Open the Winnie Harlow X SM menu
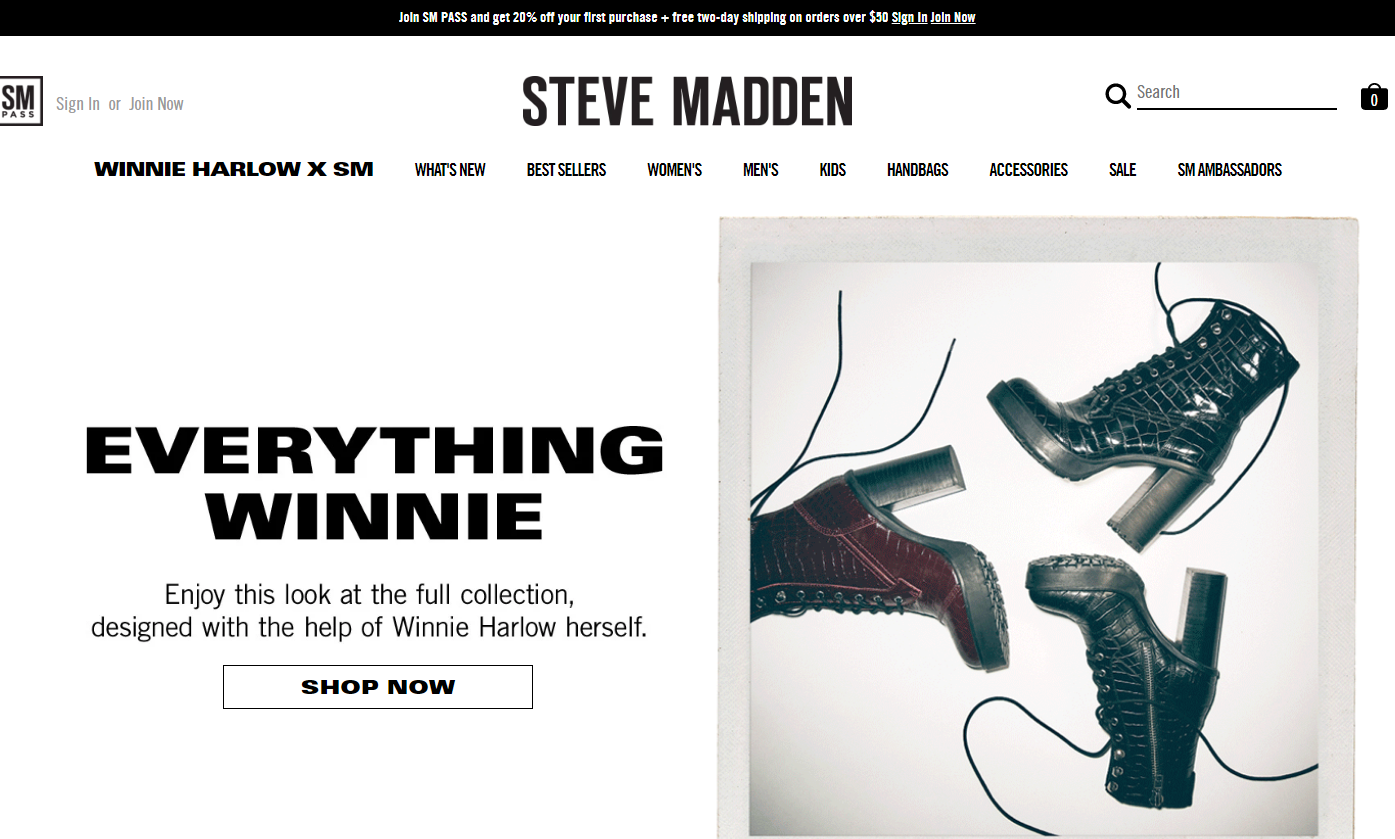The image size is (1395, 839). pos(234,170)
